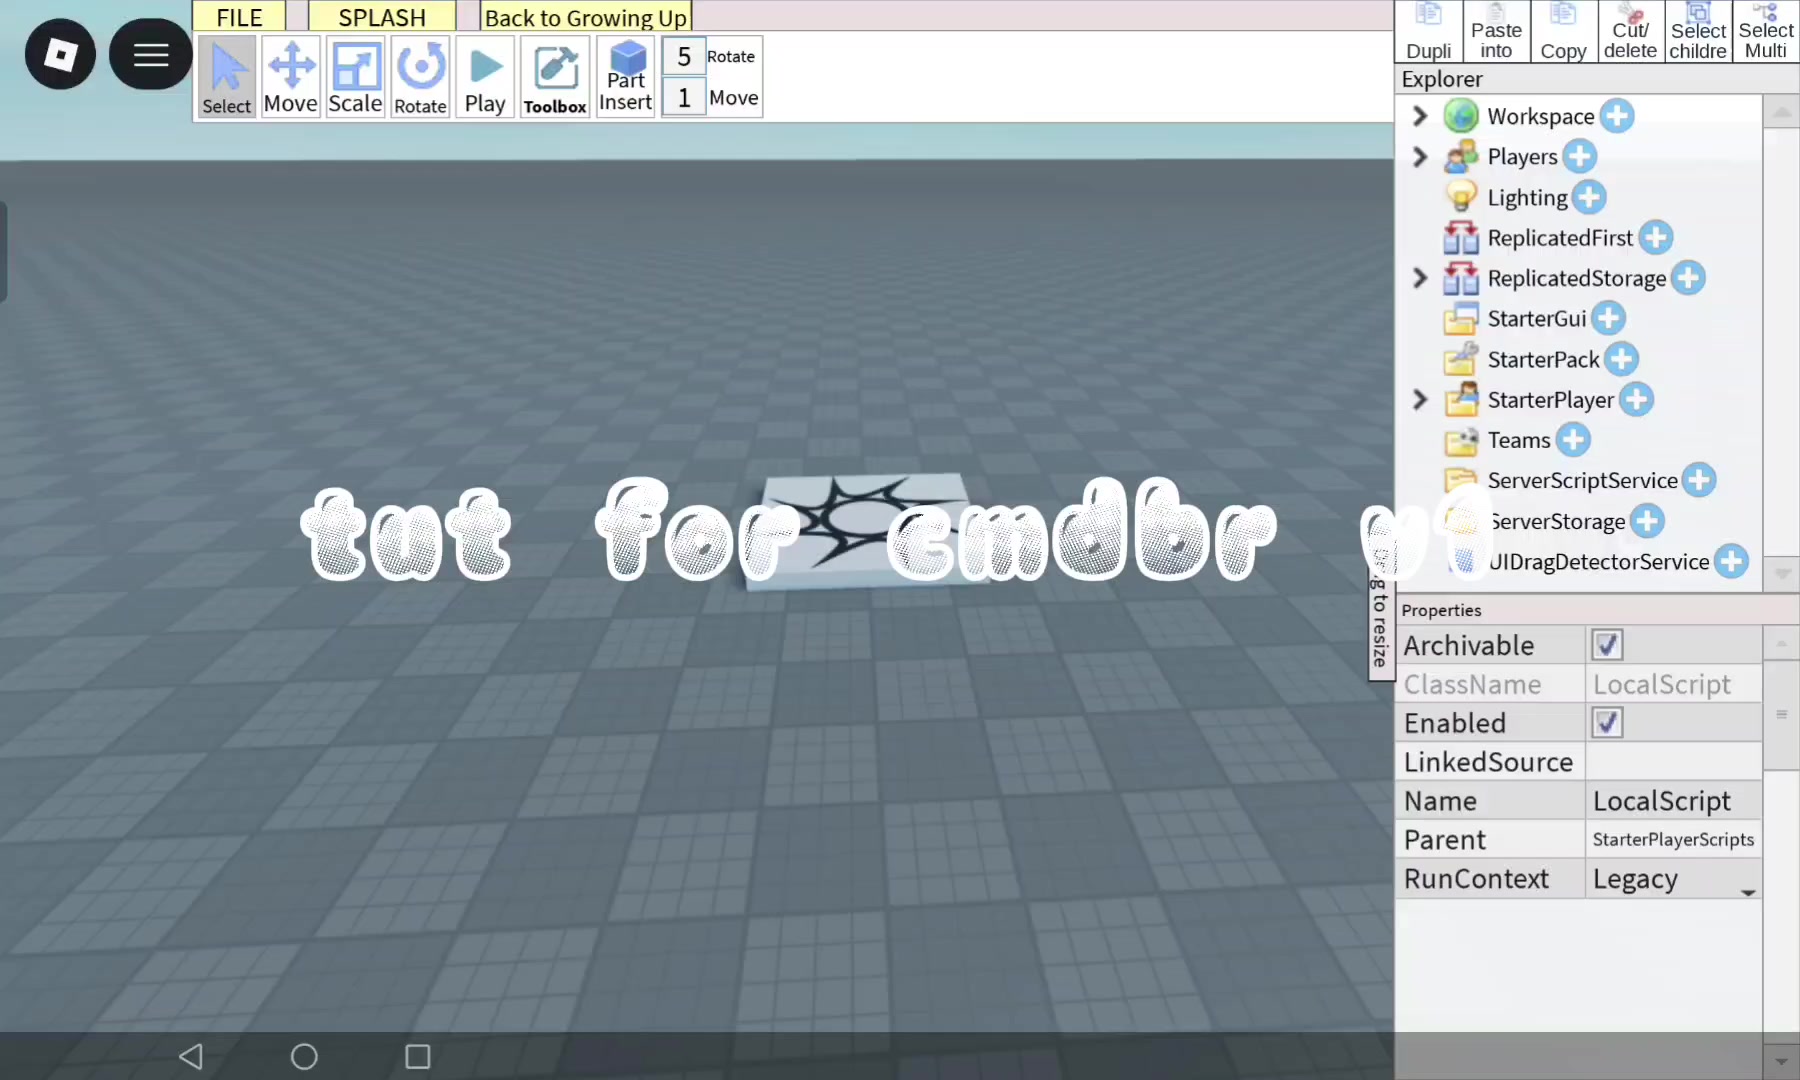Expand the Workspace tree node
Viewport: 1800px width, 1080px height.
[x=1419, y=116]
